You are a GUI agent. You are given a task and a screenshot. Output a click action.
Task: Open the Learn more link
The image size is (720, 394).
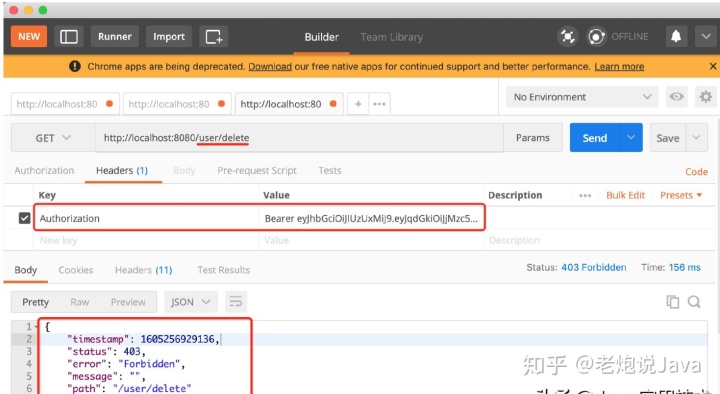619,67
